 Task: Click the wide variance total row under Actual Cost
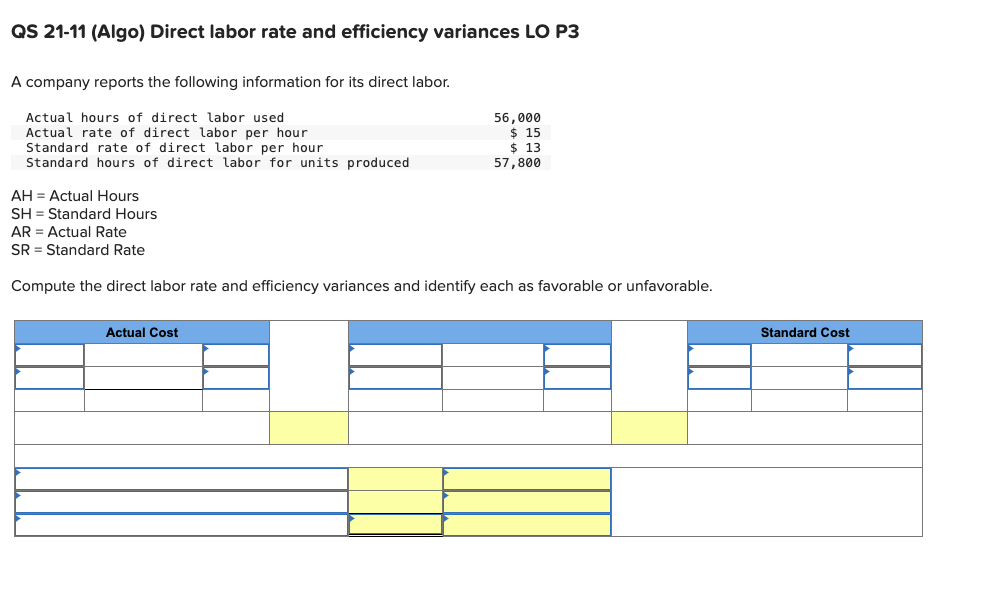pos(140,427)
